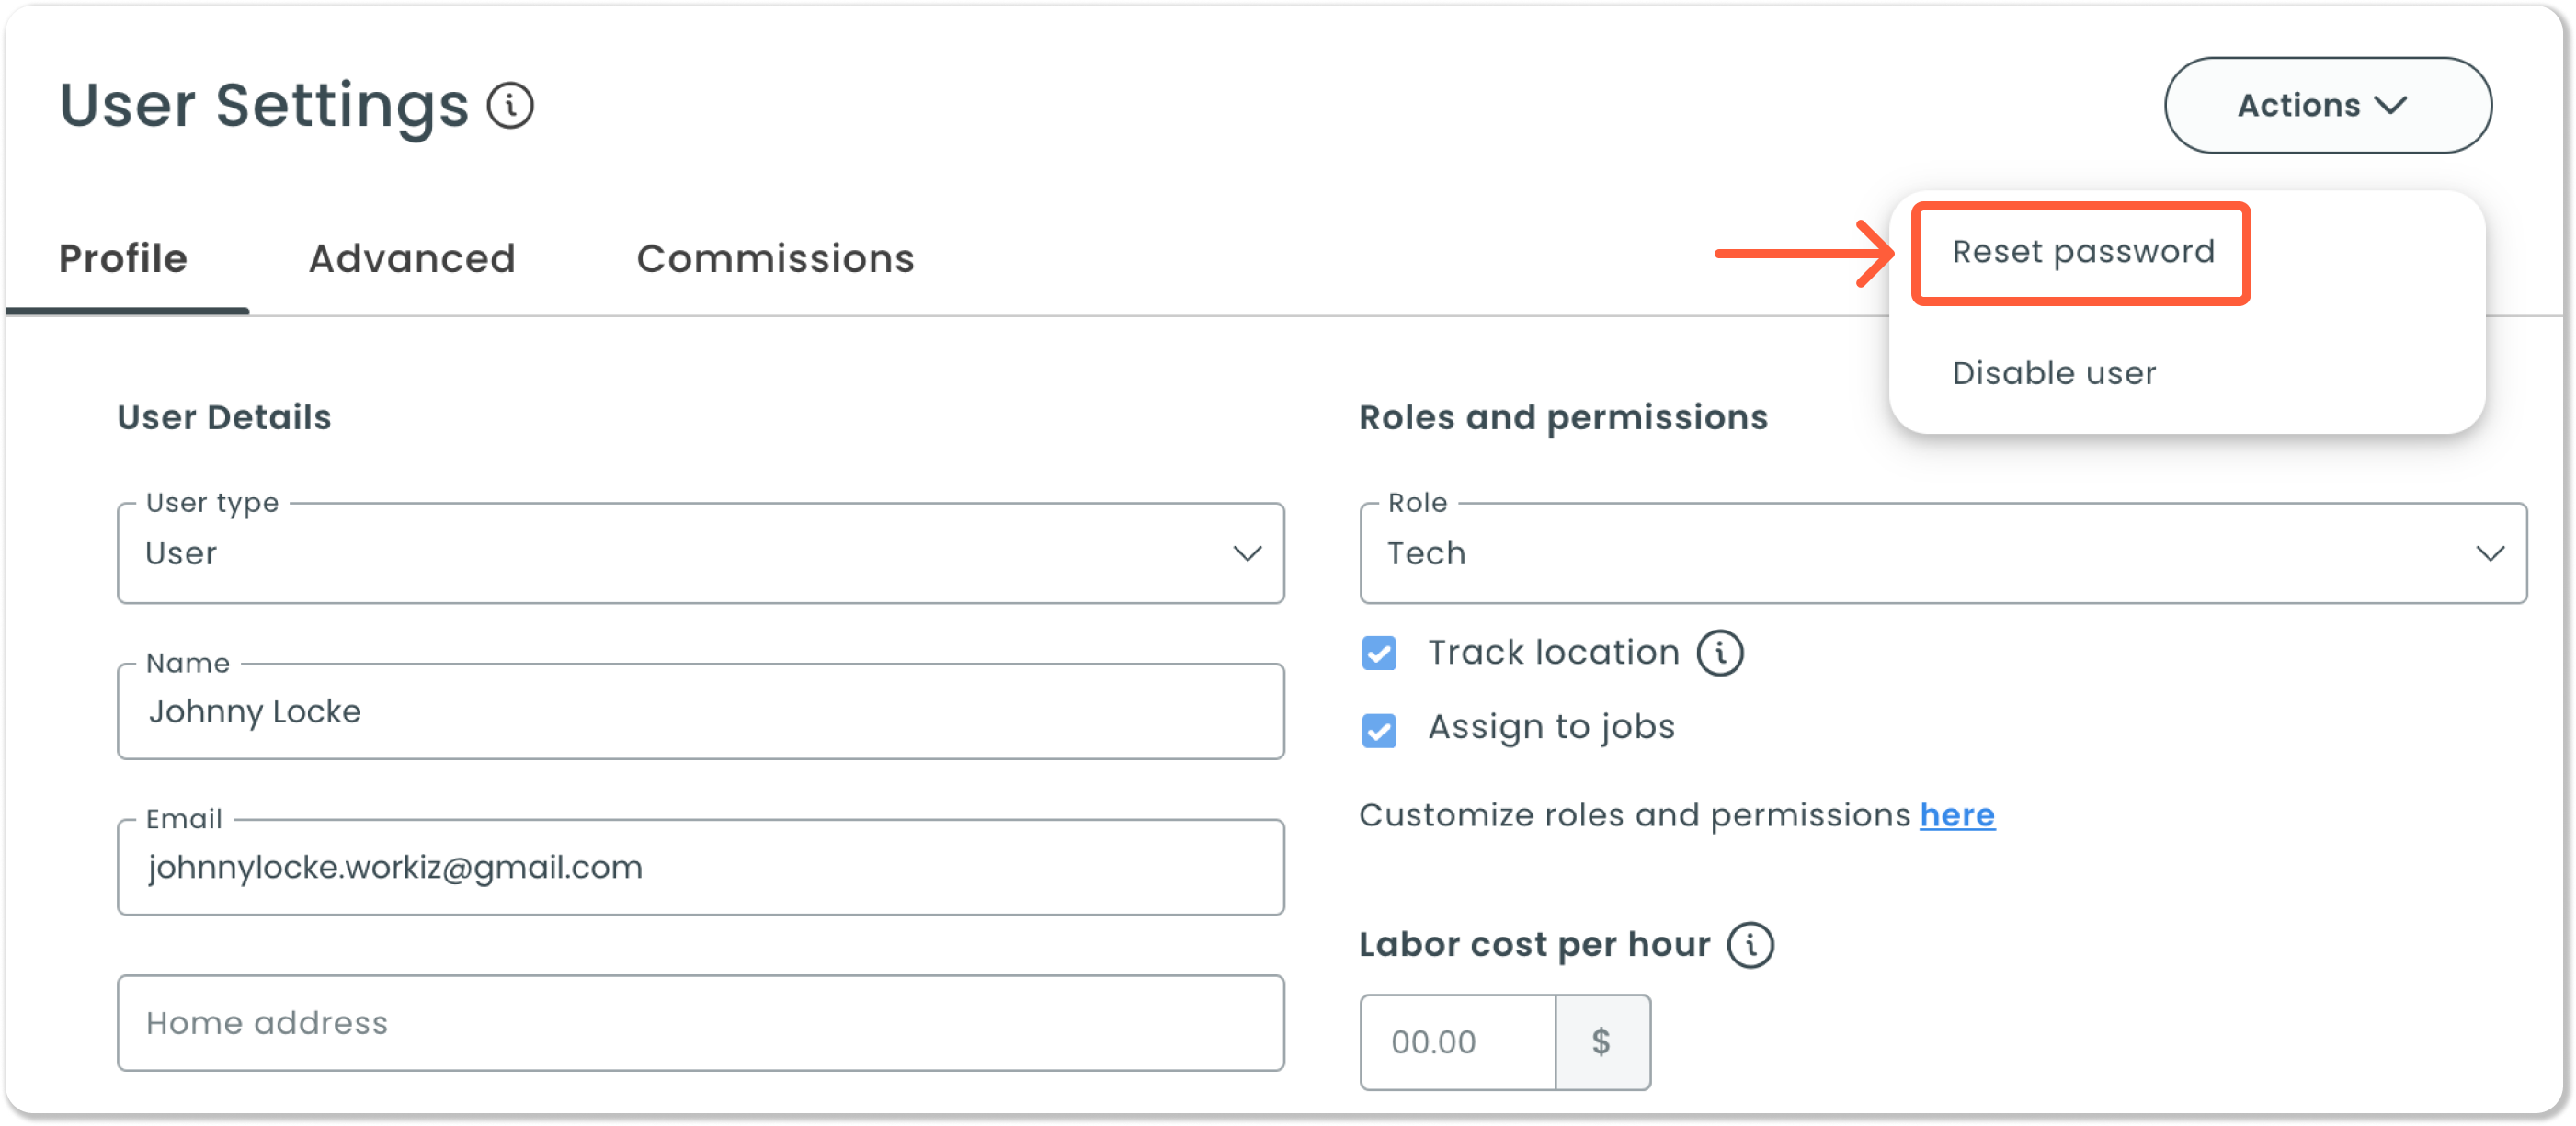2576x1126 pixels.
Task: Click the Labor cost per hour info icon
Action: (1750, 945)
